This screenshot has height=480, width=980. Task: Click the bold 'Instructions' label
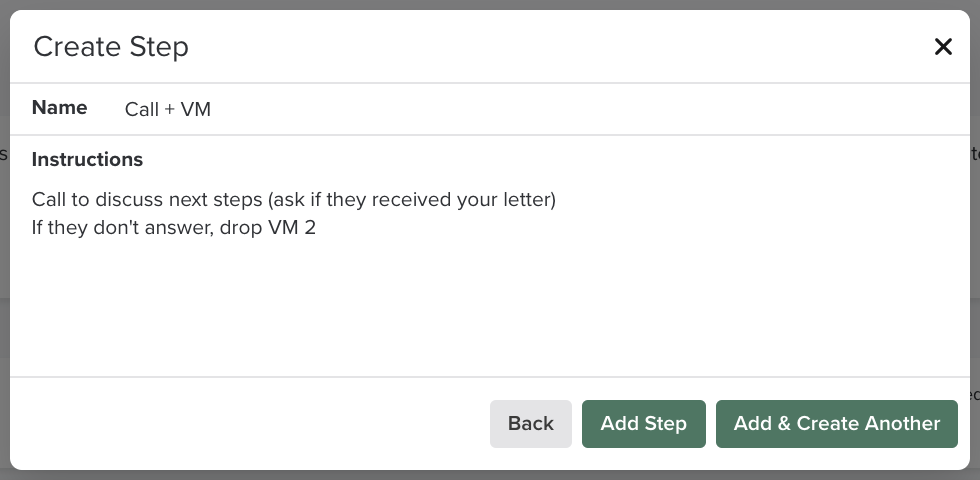click(x=87, y=159)
